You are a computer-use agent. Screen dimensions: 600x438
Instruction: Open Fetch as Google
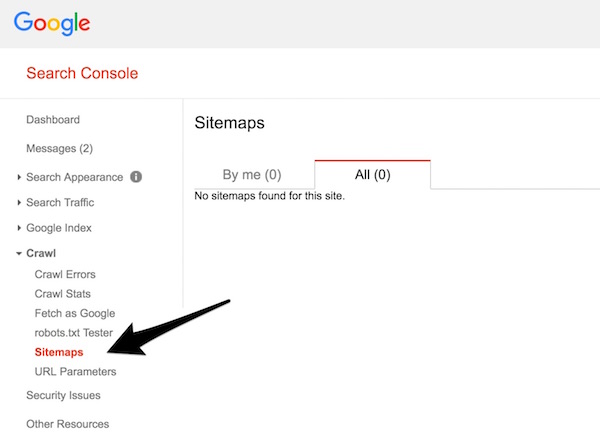tap(75, 313)
